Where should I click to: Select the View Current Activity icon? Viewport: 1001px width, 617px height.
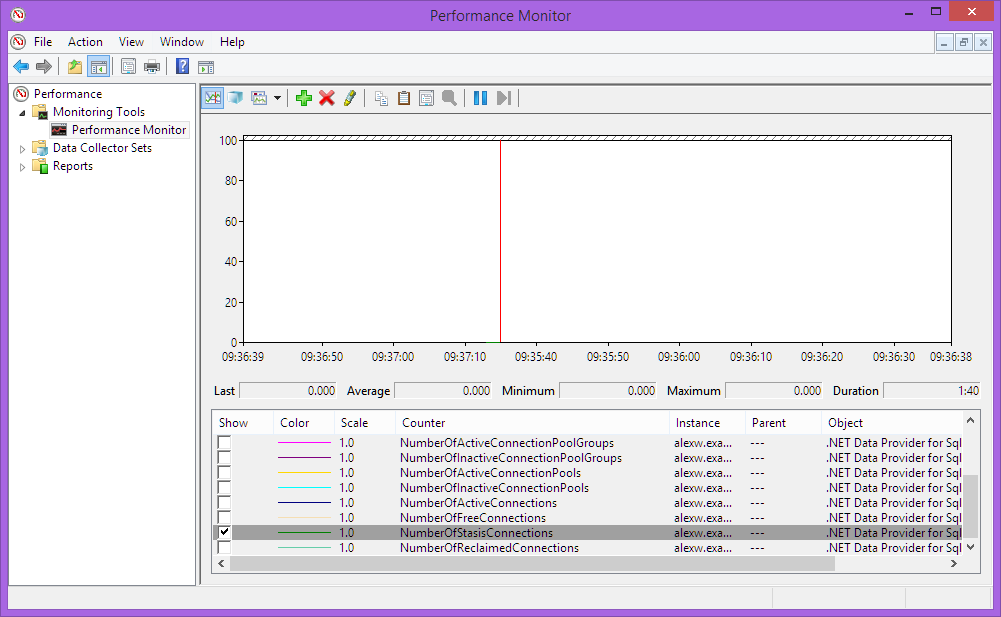[211, 97]
